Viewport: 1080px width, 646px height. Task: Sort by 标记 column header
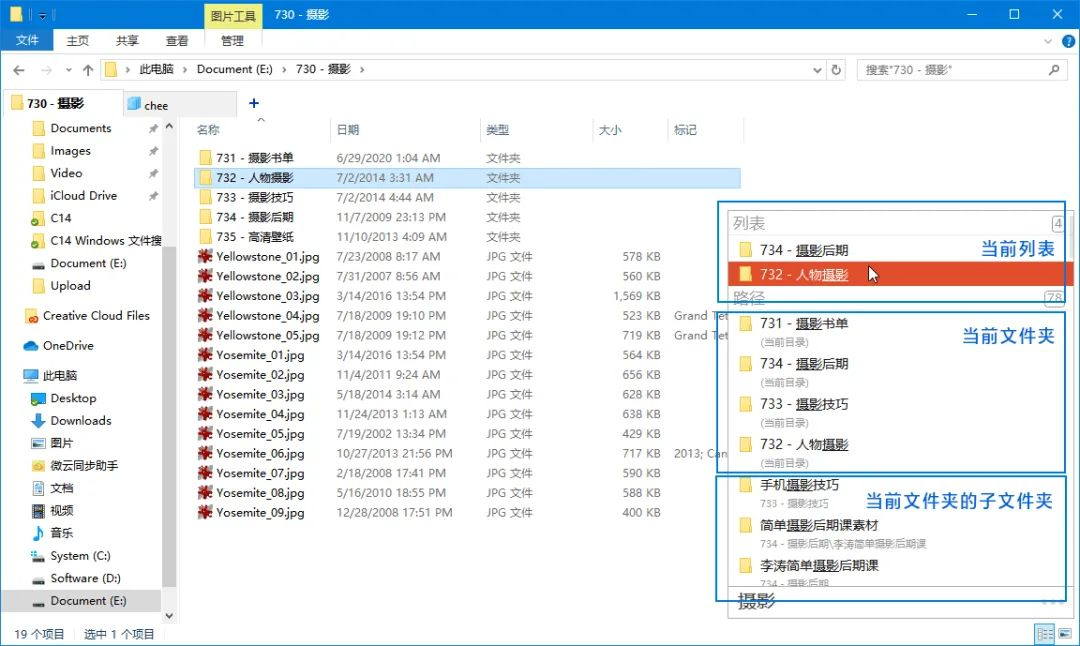pyautogui.click(x=705, y=129)
